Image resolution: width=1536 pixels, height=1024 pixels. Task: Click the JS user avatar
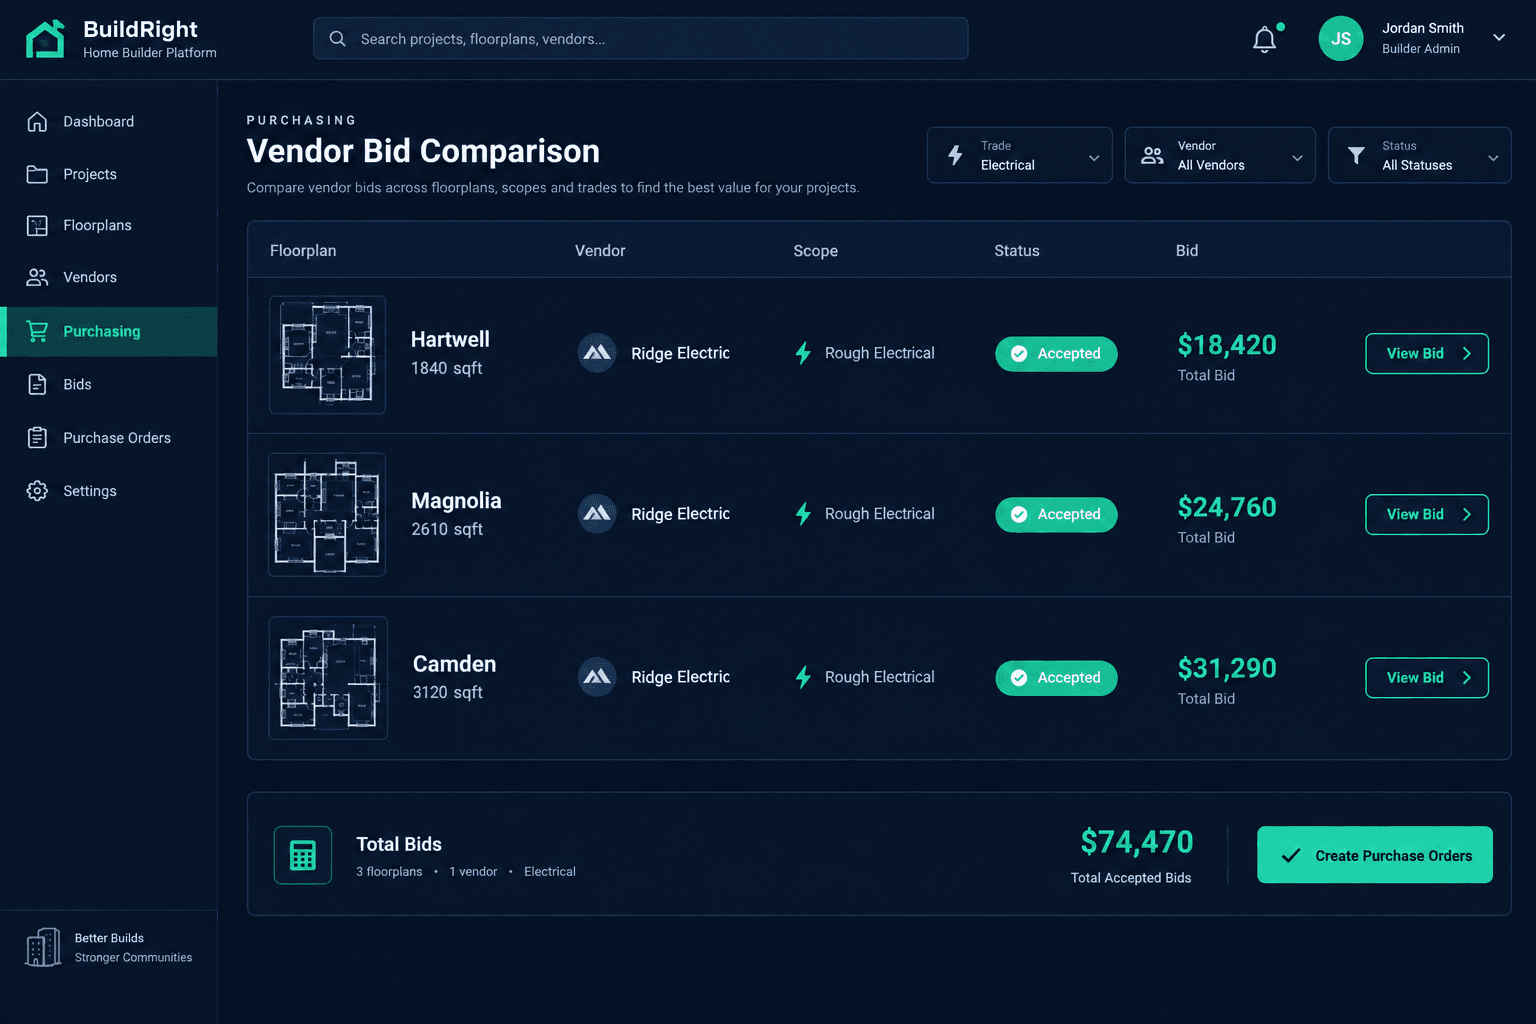[1341, 39]
